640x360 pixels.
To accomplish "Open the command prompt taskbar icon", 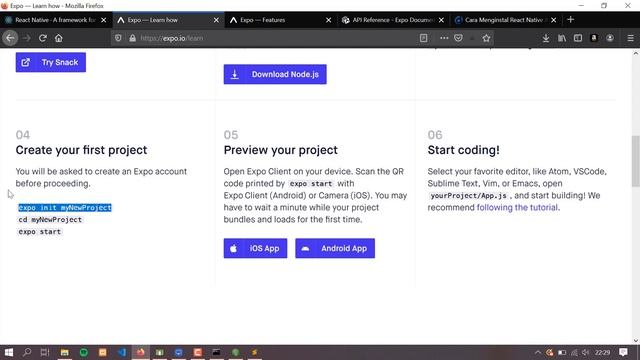I will [x=216, y=352].
